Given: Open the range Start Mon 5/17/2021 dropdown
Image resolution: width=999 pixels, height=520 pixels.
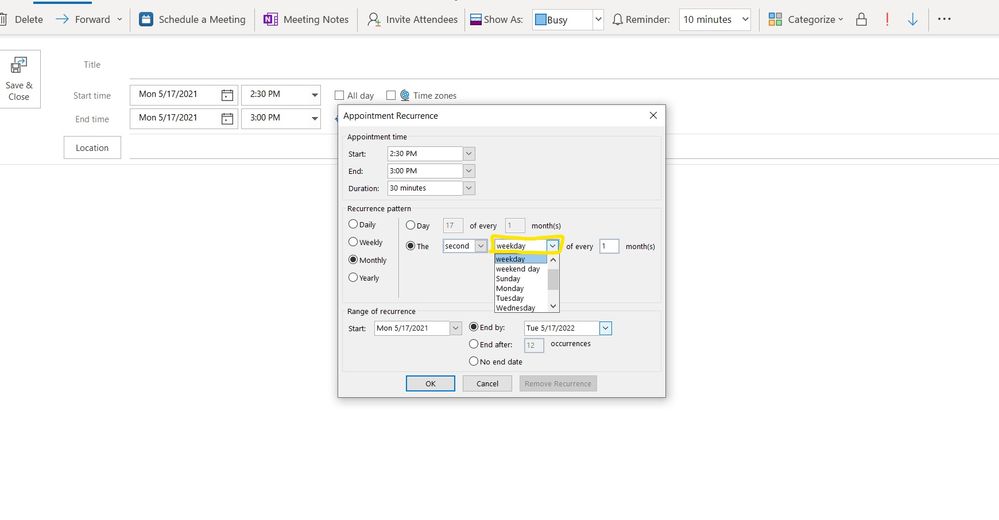Looking at the screenshot, I should 455,328.
